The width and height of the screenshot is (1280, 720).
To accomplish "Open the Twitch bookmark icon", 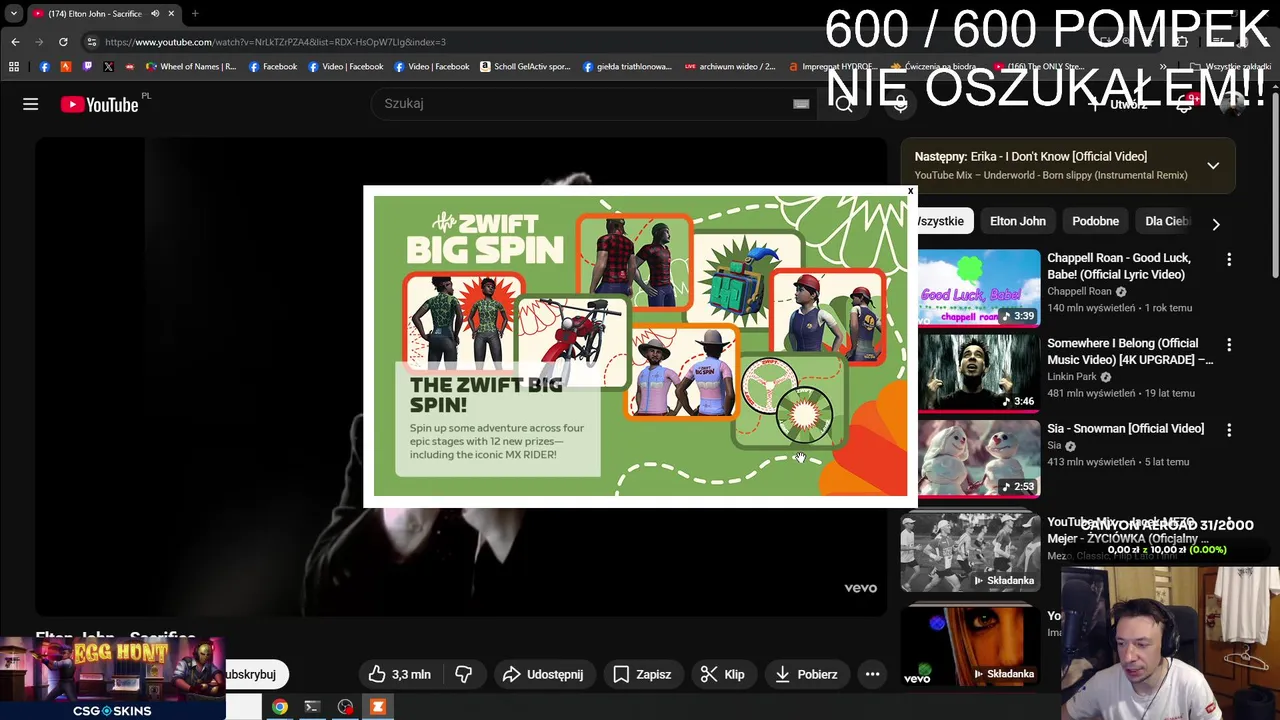I will 87,67.
